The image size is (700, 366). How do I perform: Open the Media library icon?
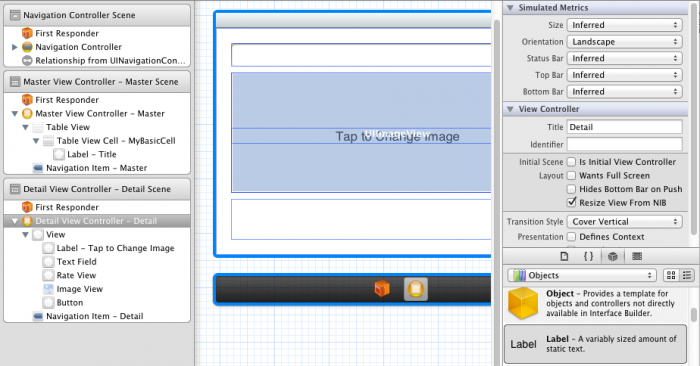point(637,256)
